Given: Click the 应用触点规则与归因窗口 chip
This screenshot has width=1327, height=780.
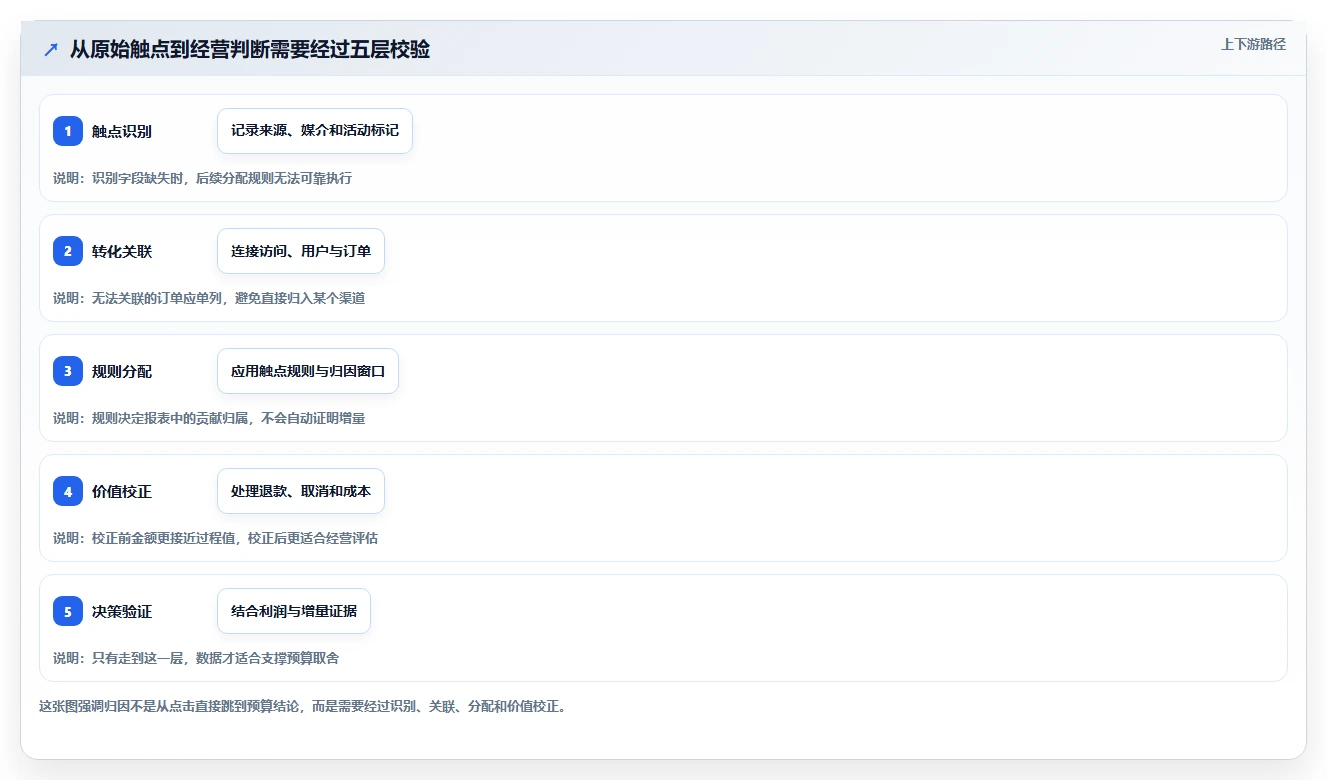Looking at the screenshot, I should pyautogui.click(x=308, y=371).
